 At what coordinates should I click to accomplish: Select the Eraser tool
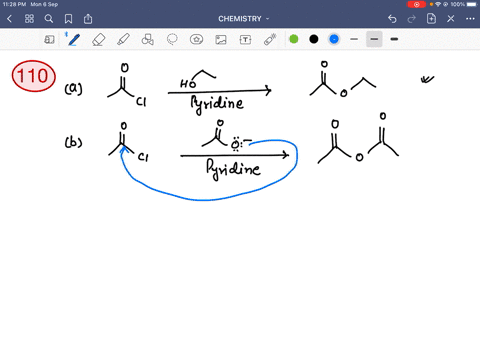click(98, 40)
